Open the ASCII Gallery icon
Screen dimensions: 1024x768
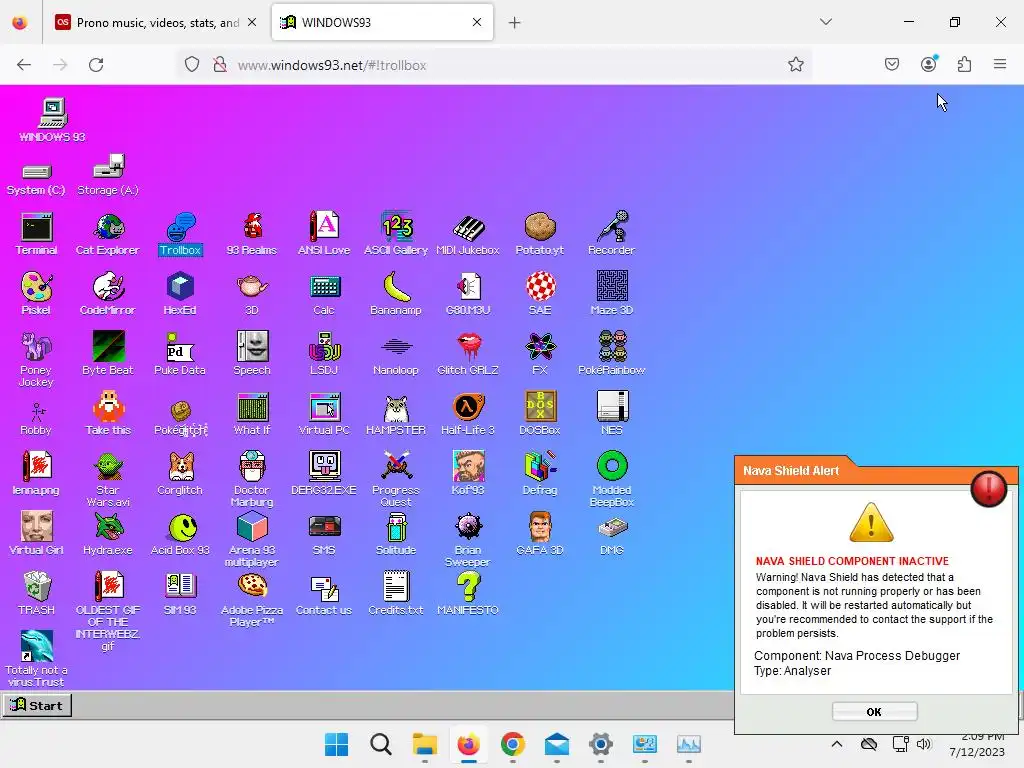396,234
